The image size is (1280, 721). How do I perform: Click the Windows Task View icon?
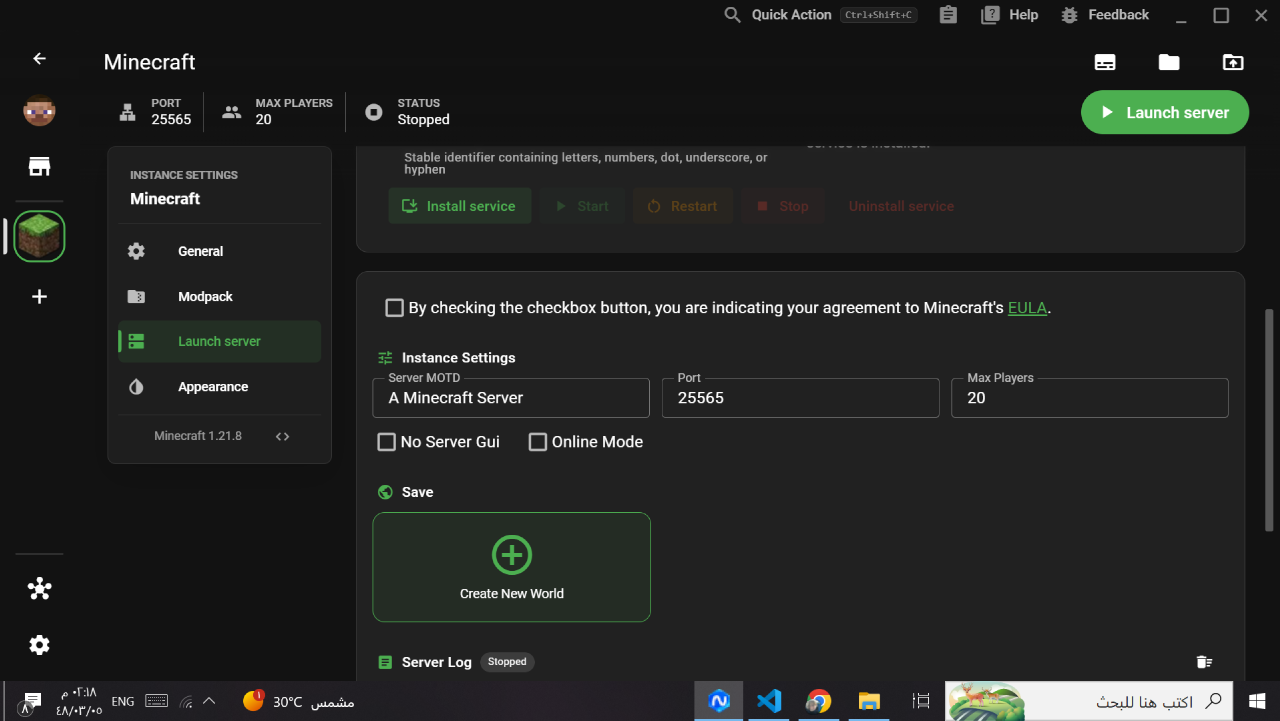[921, 701]
